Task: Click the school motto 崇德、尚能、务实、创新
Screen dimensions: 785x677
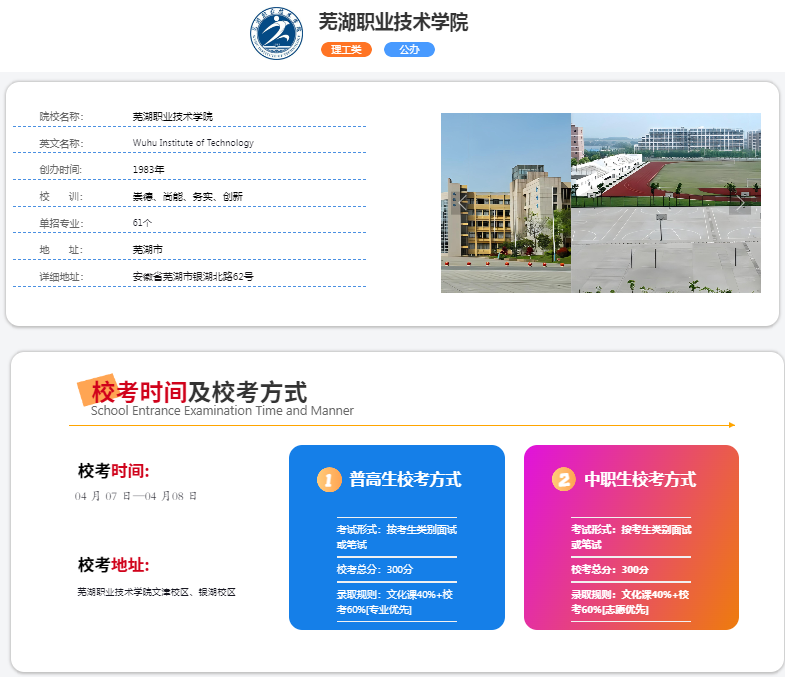Action: coord(187,197)
